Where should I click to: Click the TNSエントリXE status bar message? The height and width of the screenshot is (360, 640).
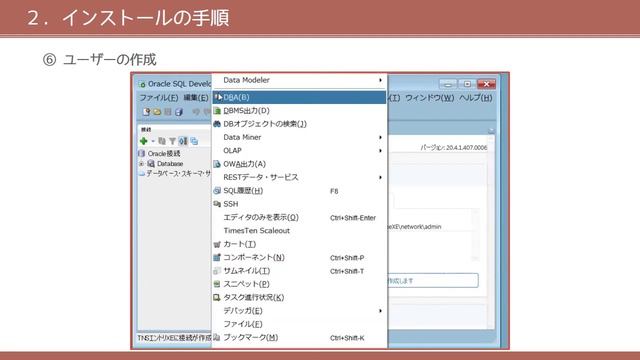point(174,338)
